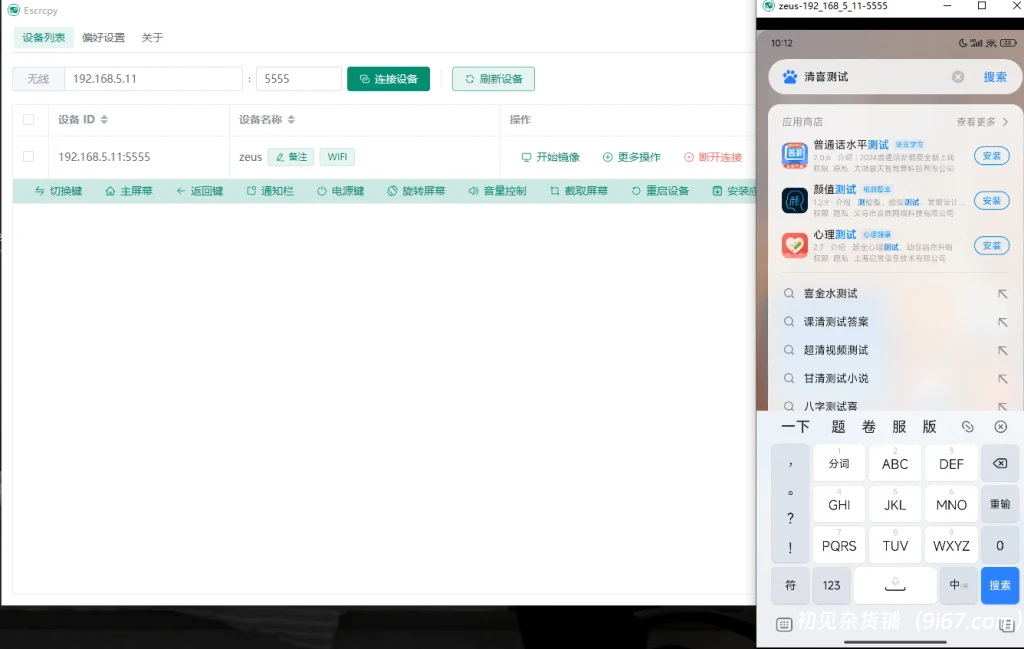Open the 关于 about menu
1024x649 pixels.
click(152, 37)
